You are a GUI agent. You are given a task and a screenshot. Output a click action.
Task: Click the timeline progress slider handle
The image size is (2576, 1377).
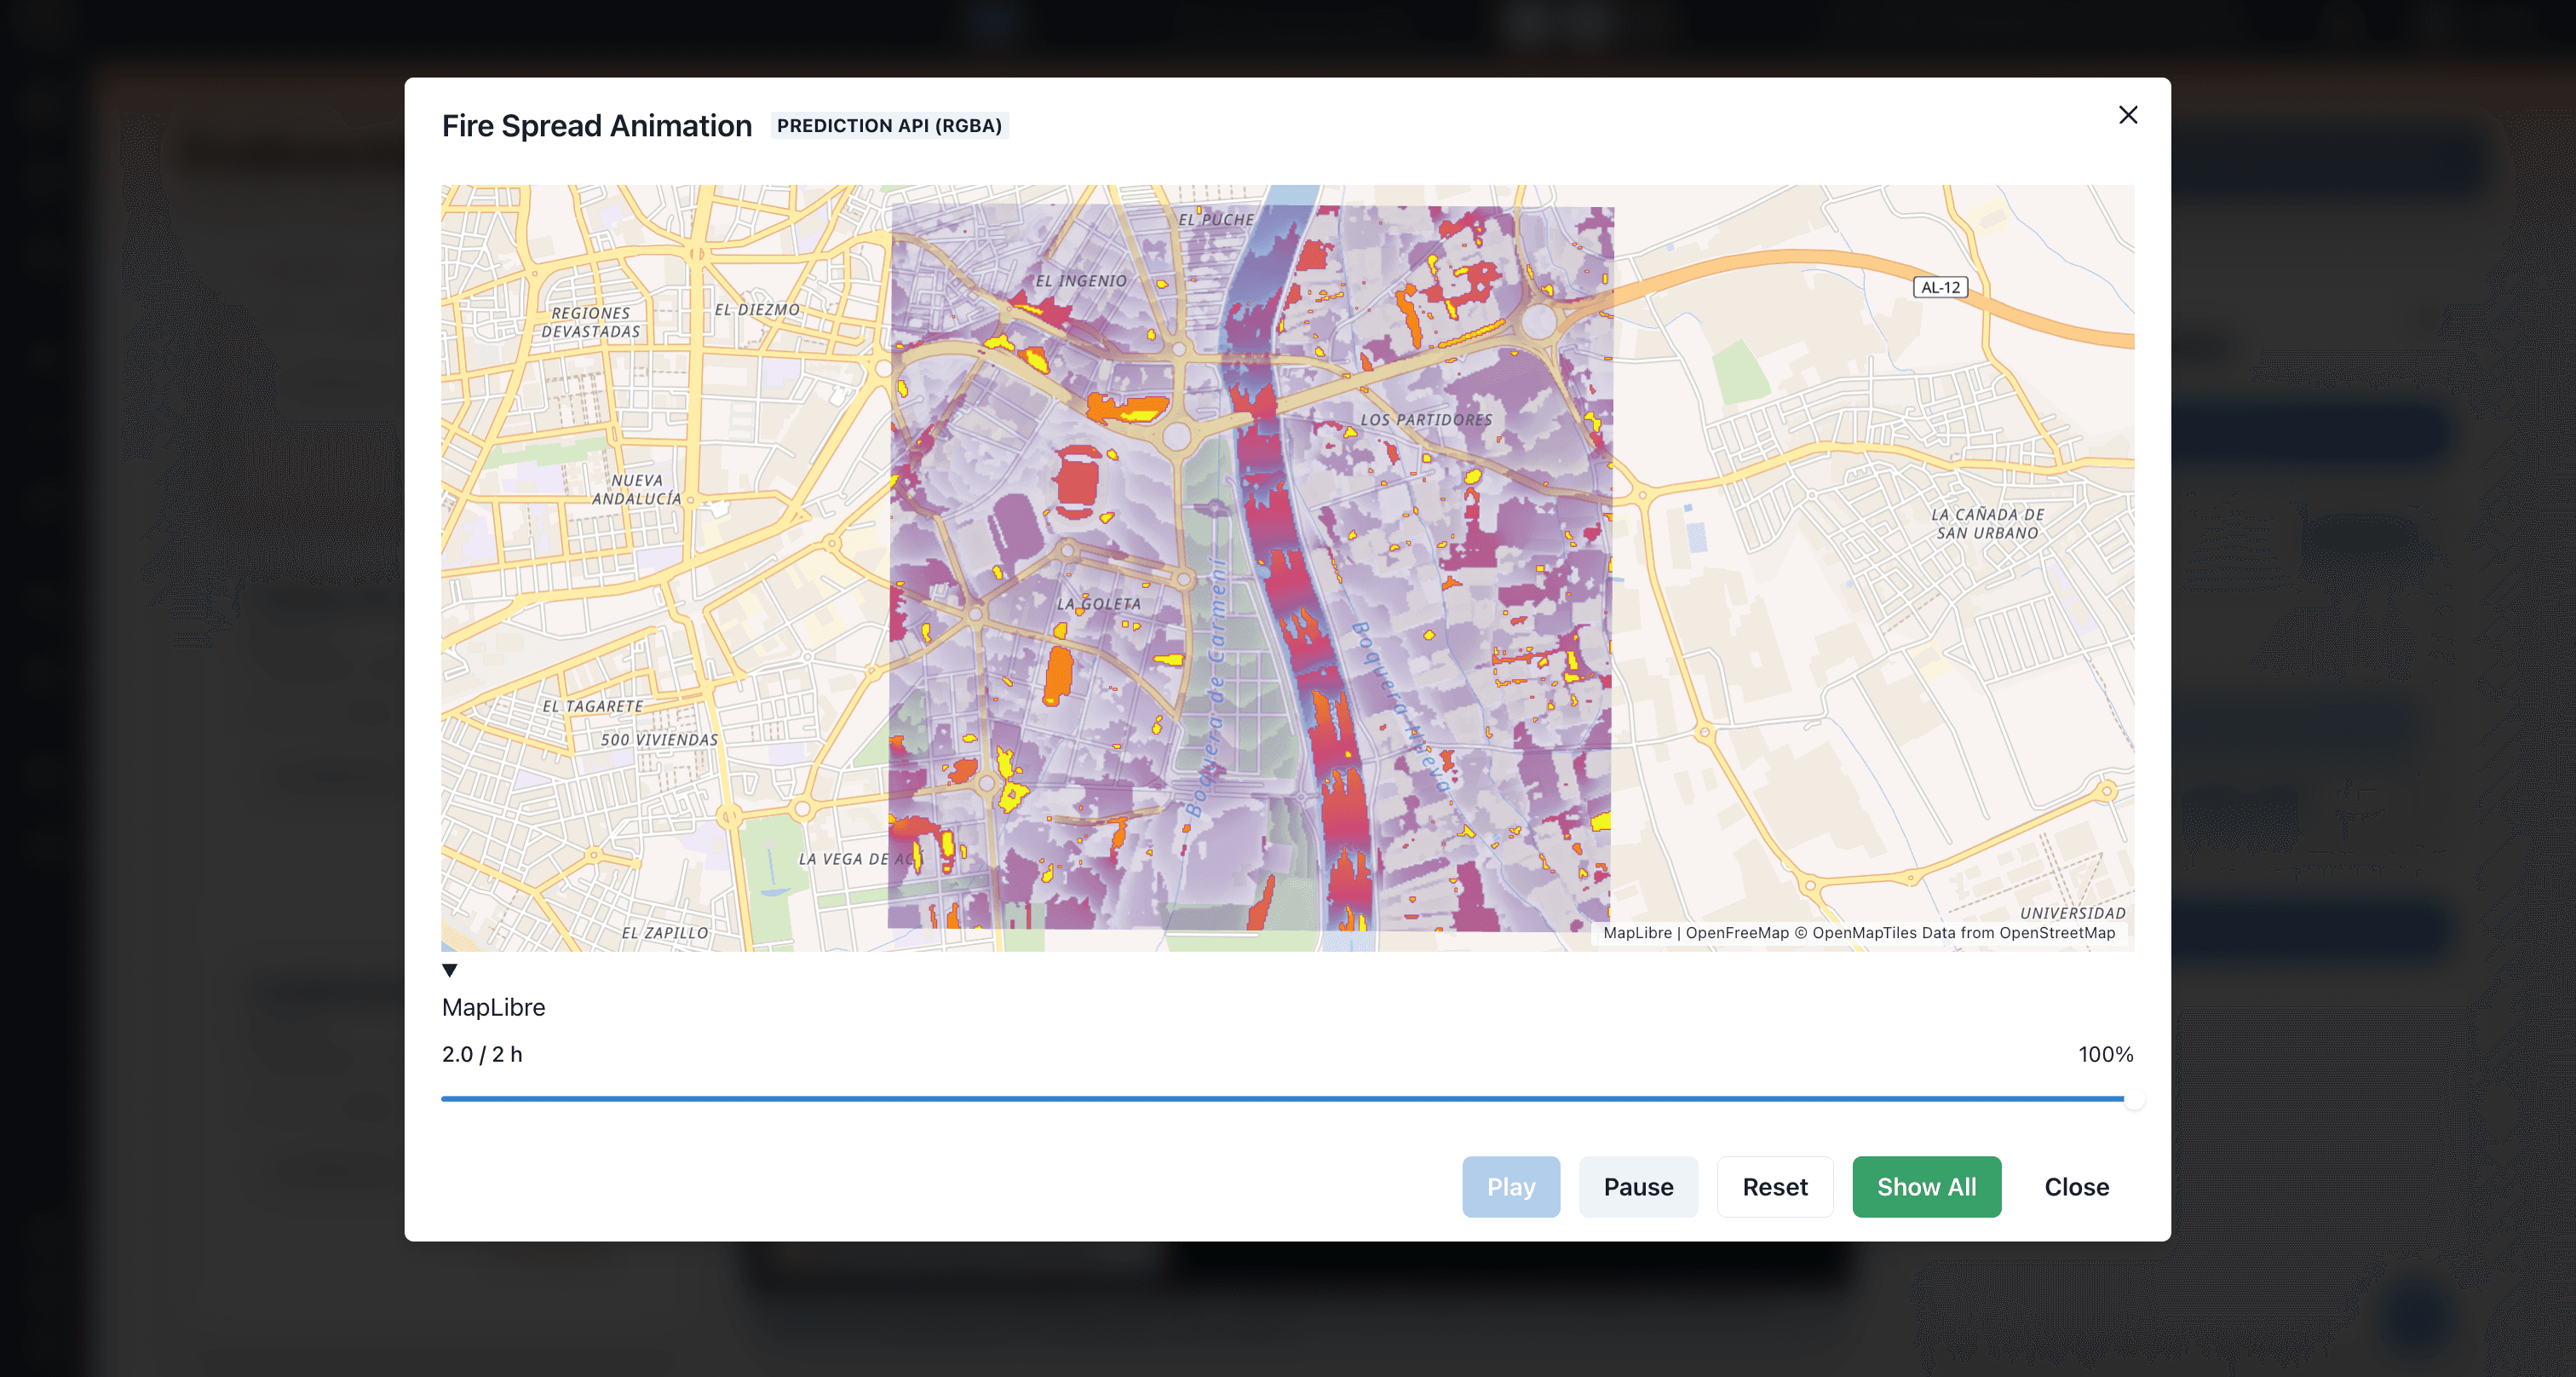(x=2134, y=1099)
